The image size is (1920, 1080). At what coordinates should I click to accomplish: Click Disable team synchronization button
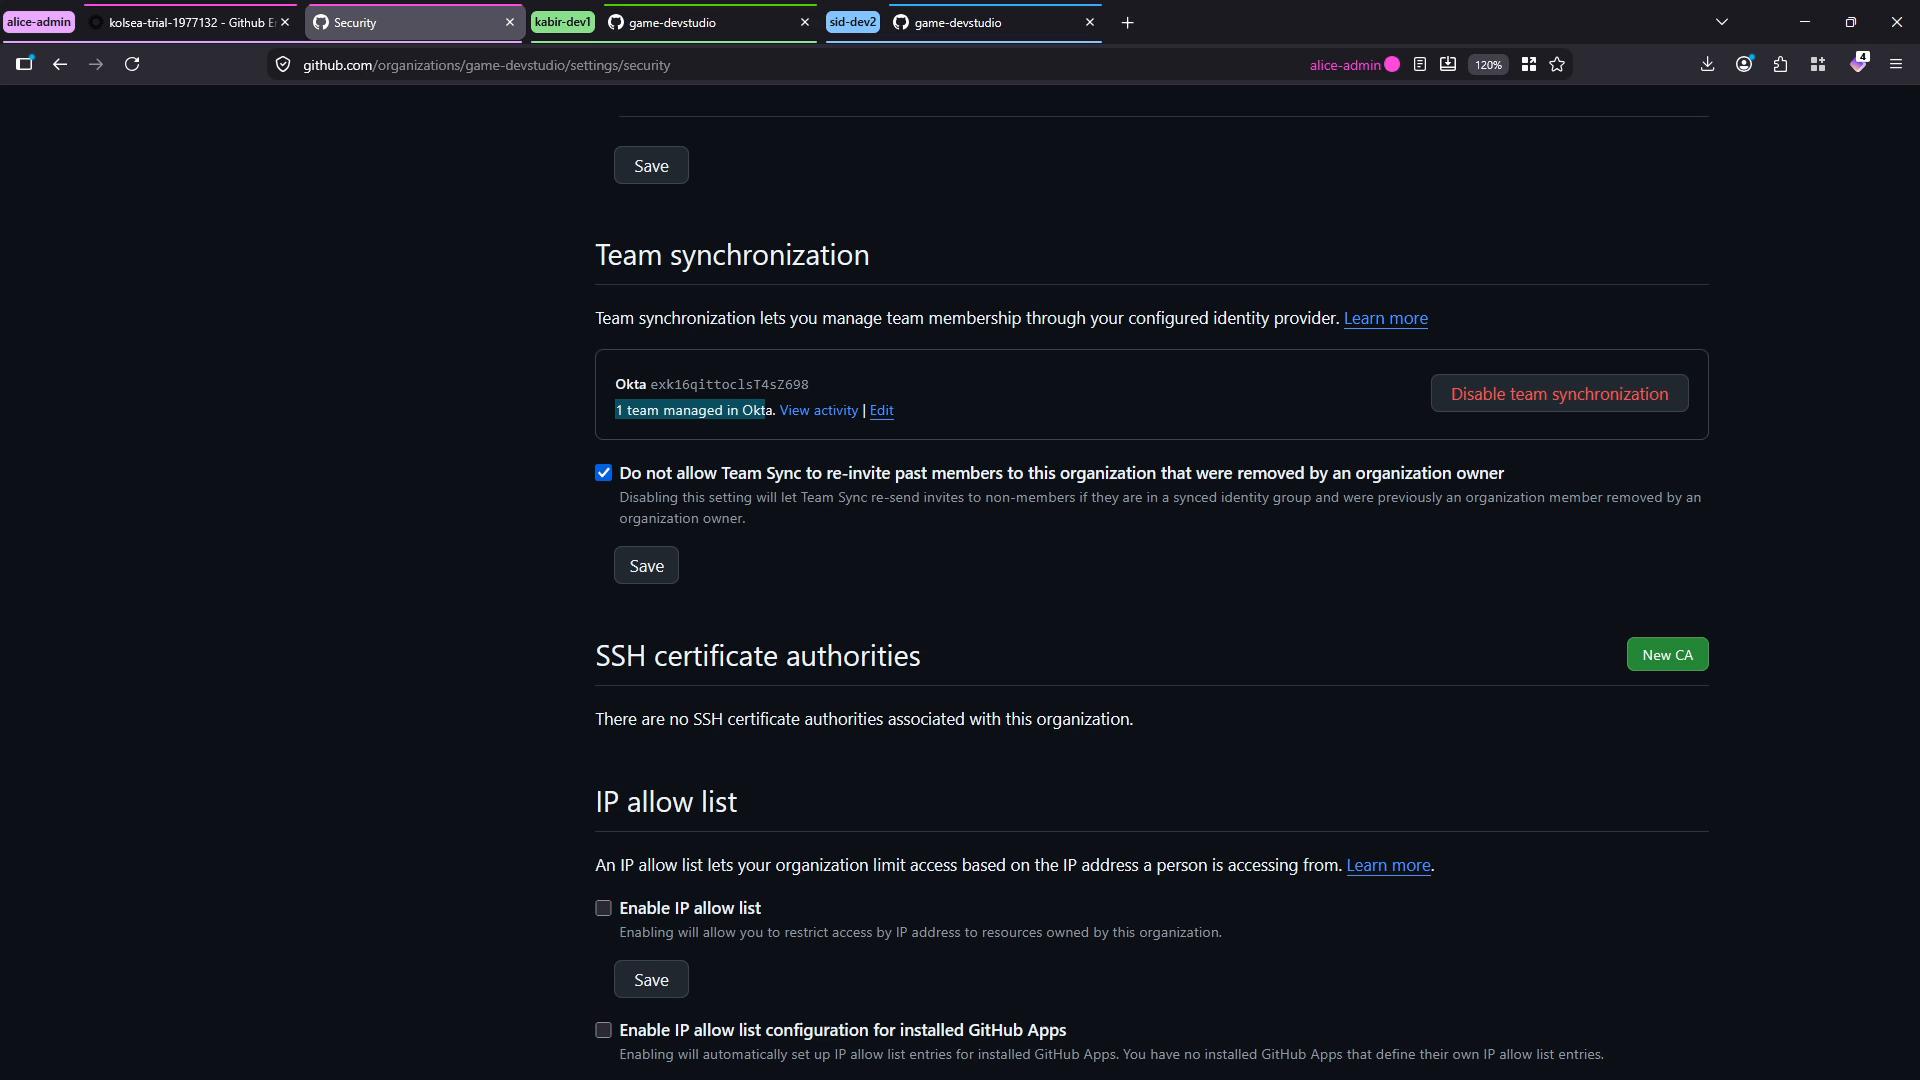1559,394
